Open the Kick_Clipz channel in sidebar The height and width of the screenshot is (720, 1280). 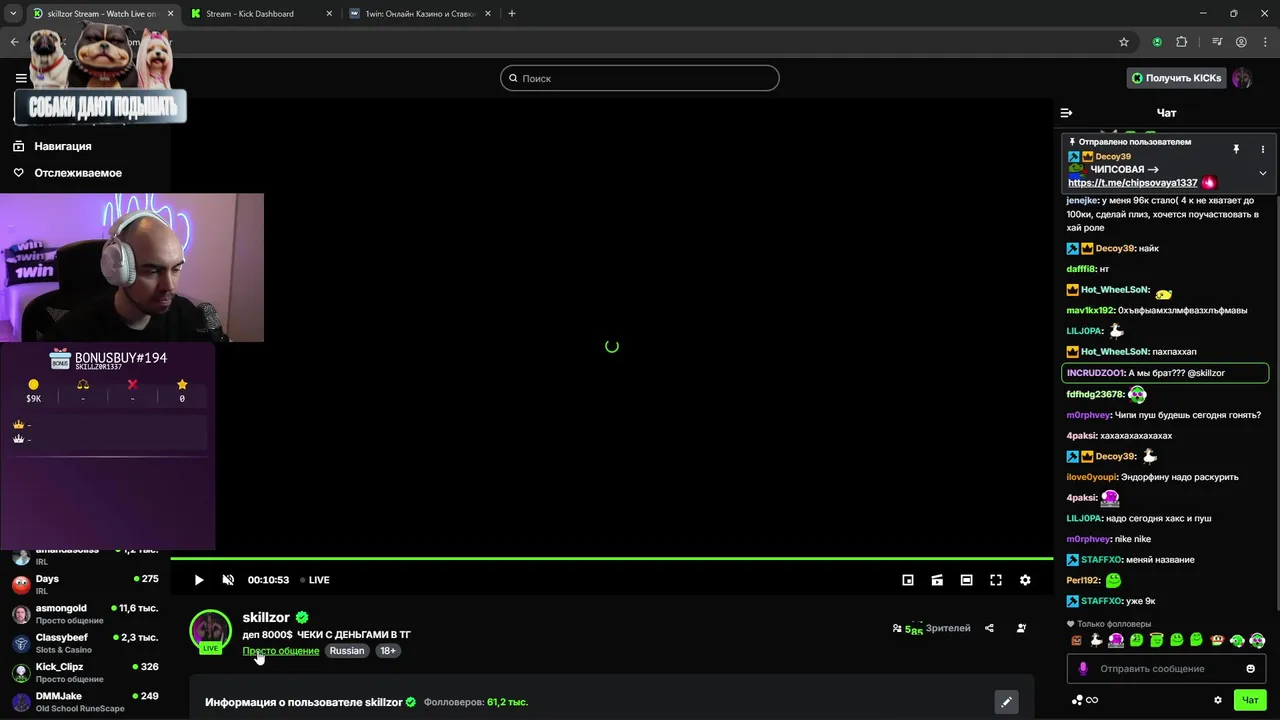tap(85, 672)
